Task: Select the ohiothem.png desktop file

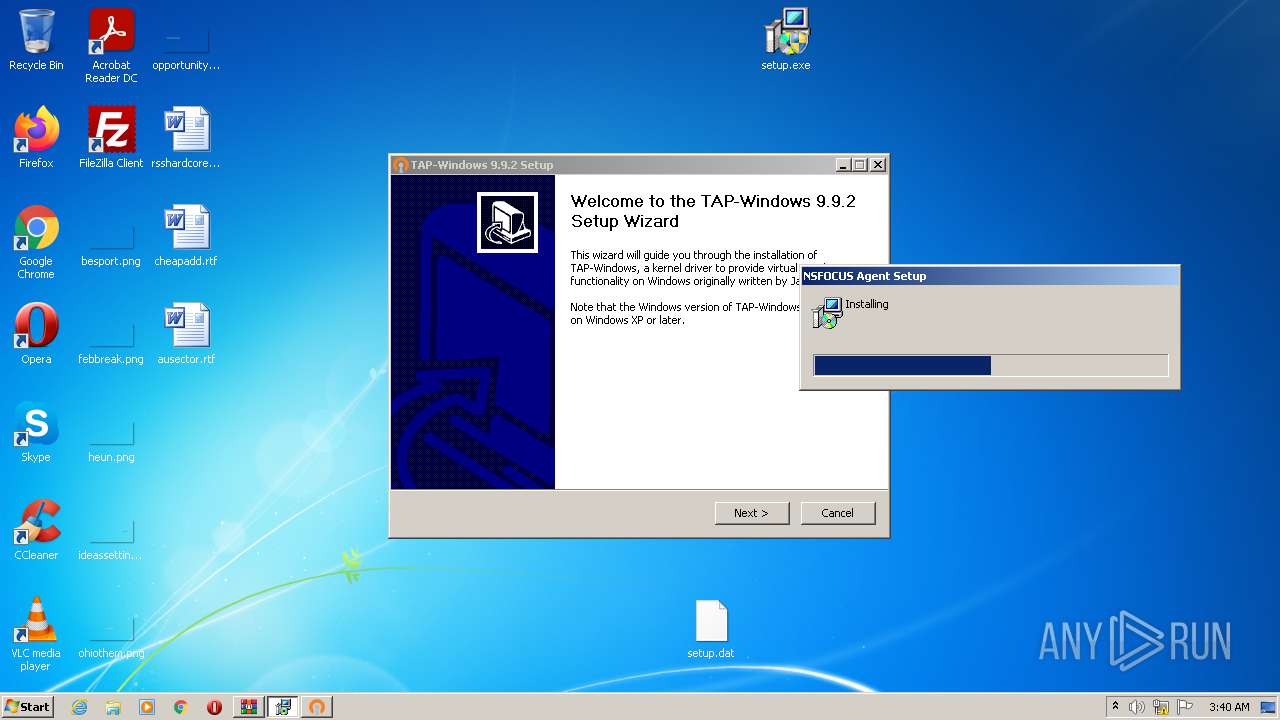Action: coord(111,637)
